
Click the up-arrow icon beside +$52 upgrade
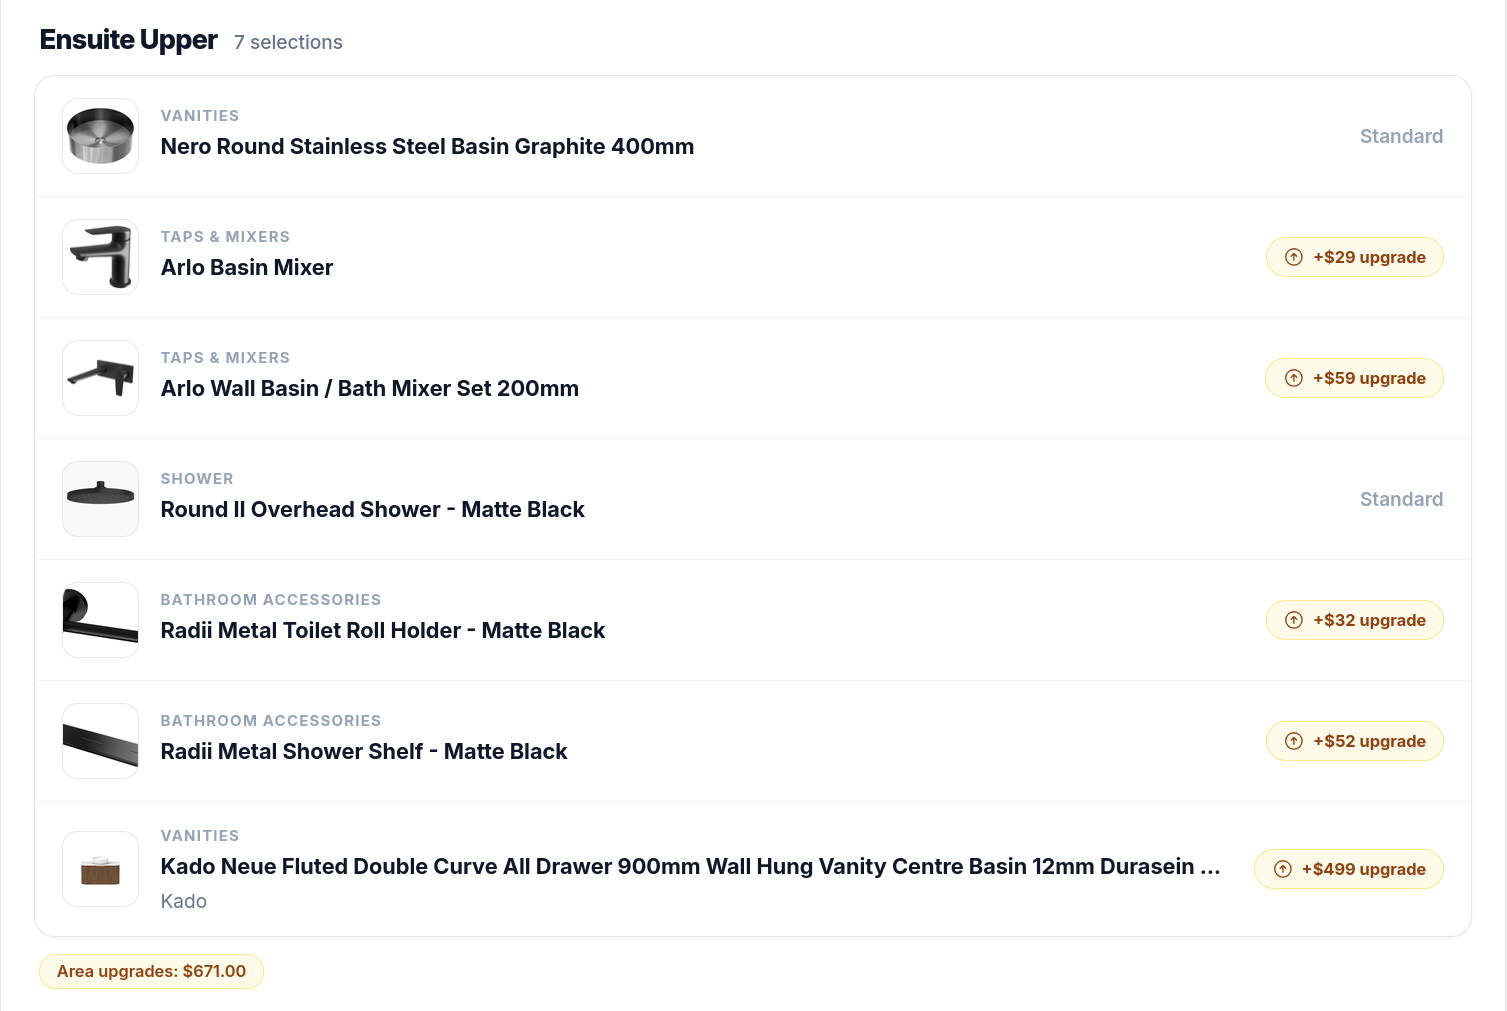[x=1294, y=741]
